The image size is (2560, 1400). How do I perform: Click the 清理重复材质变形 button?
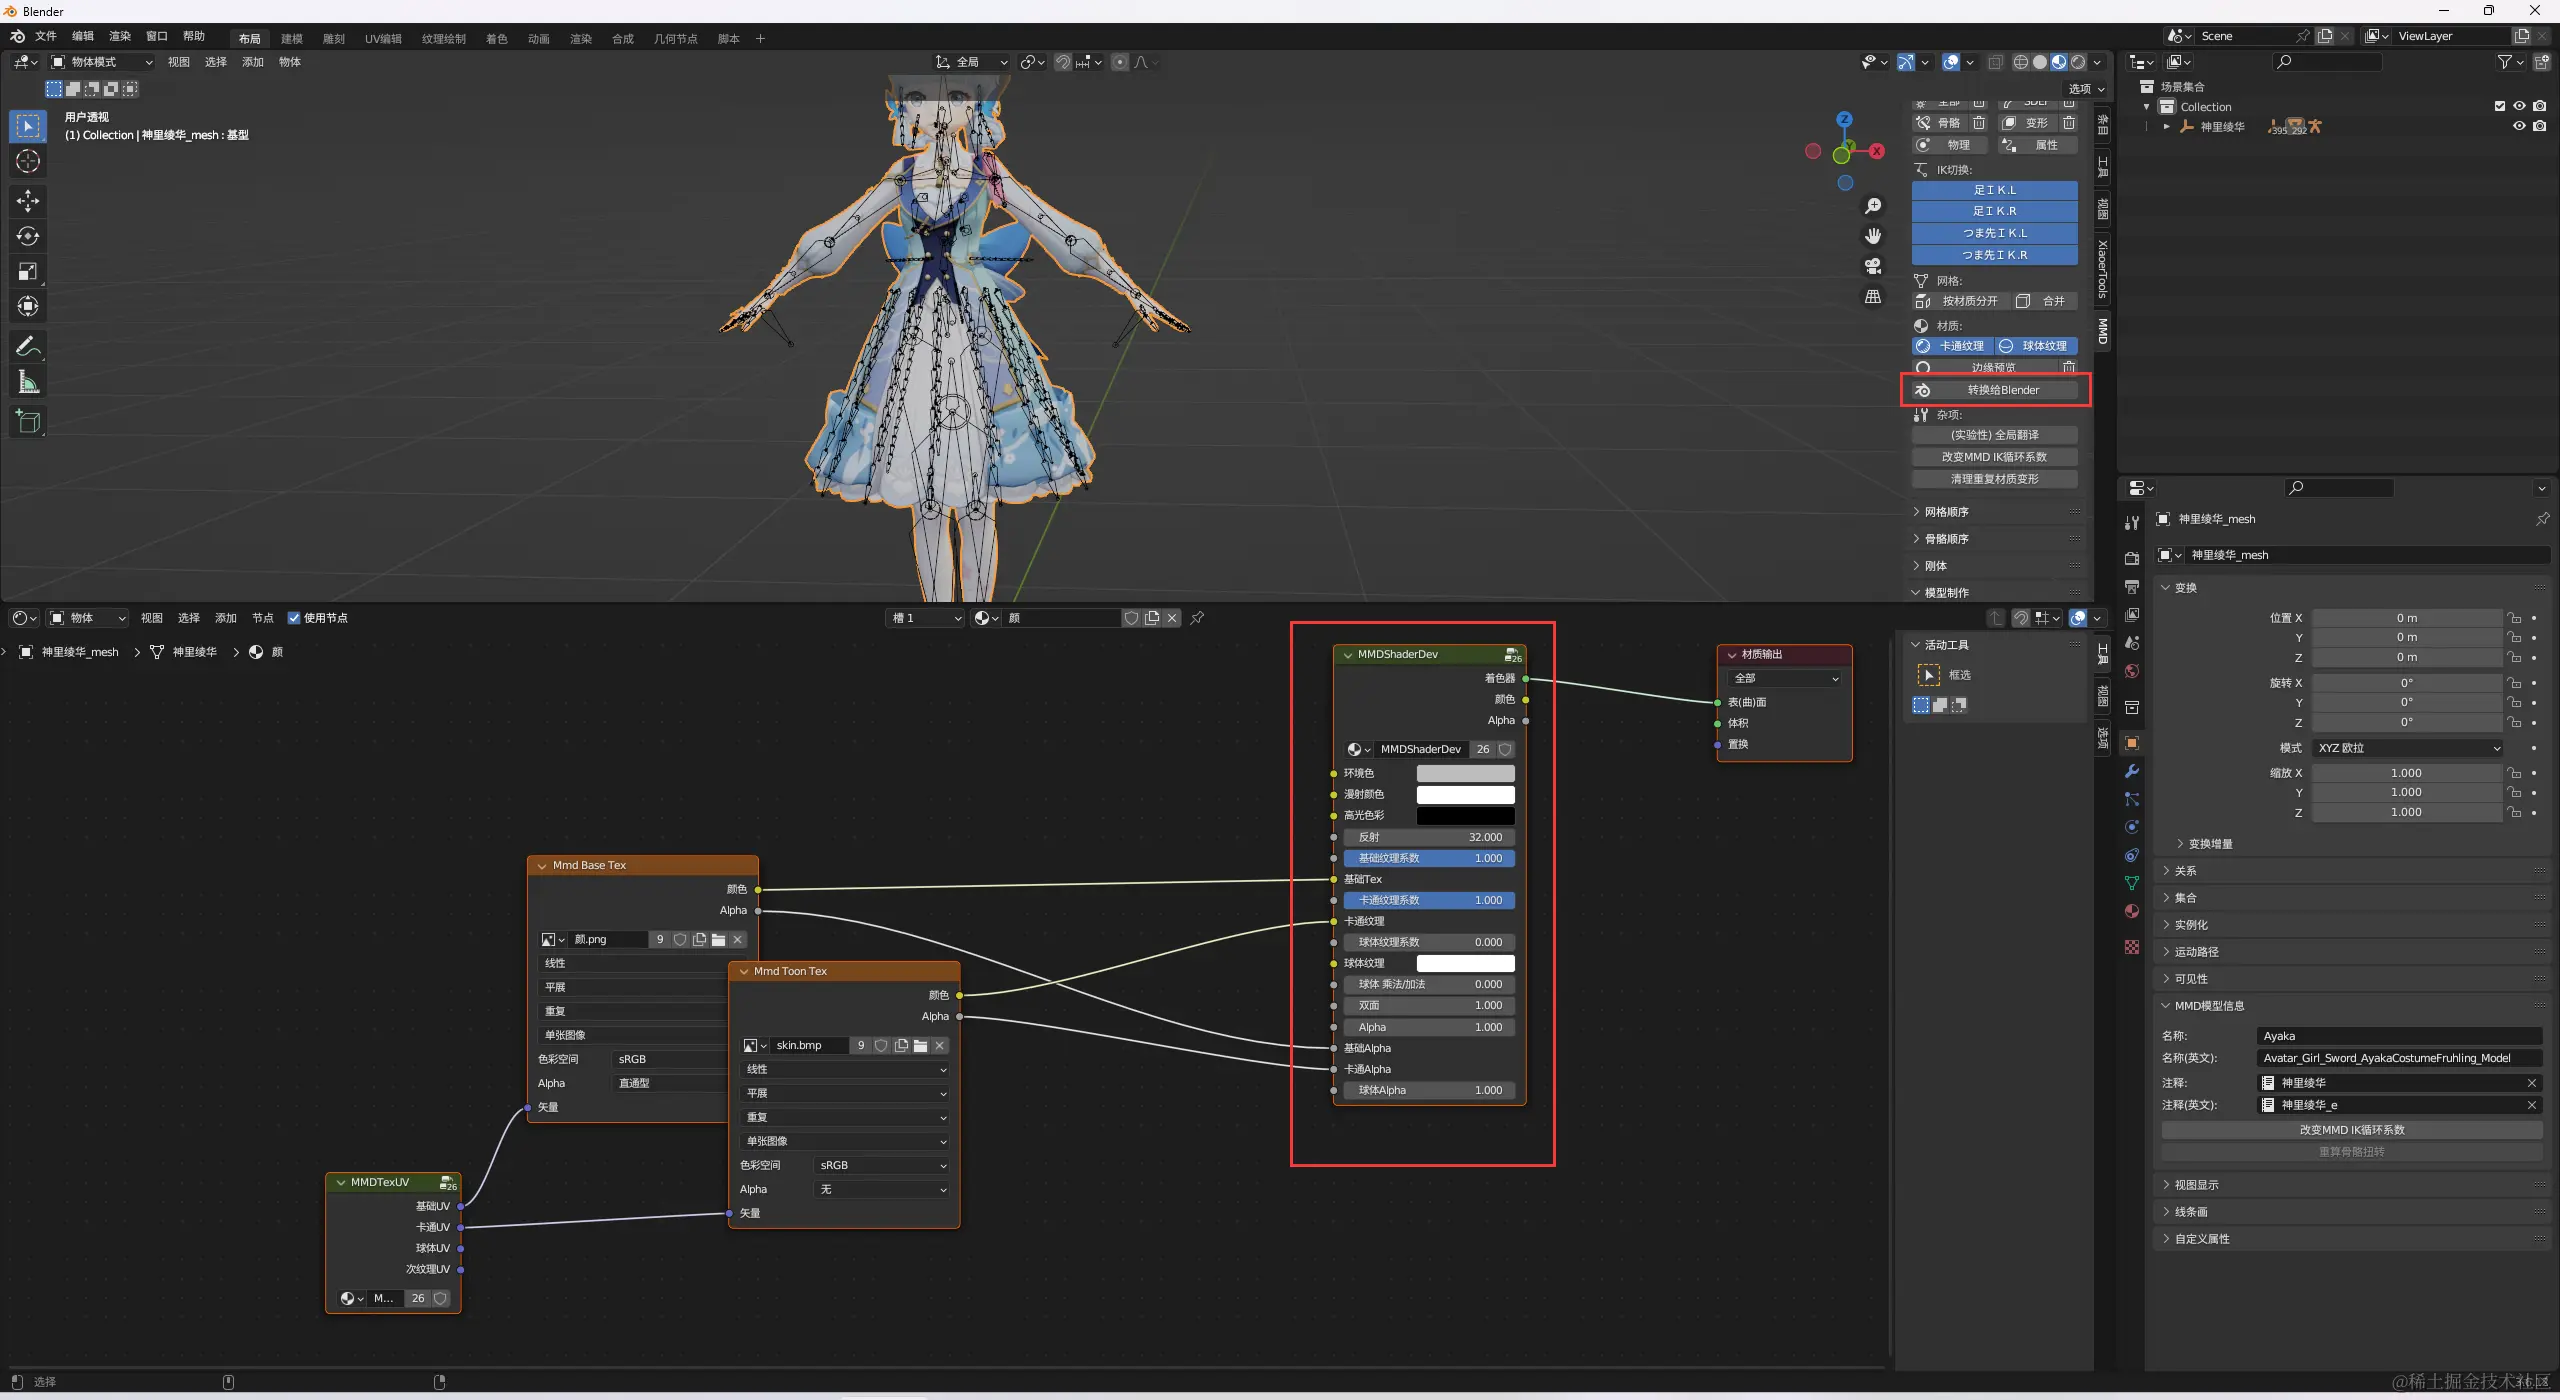(1994, 479)
